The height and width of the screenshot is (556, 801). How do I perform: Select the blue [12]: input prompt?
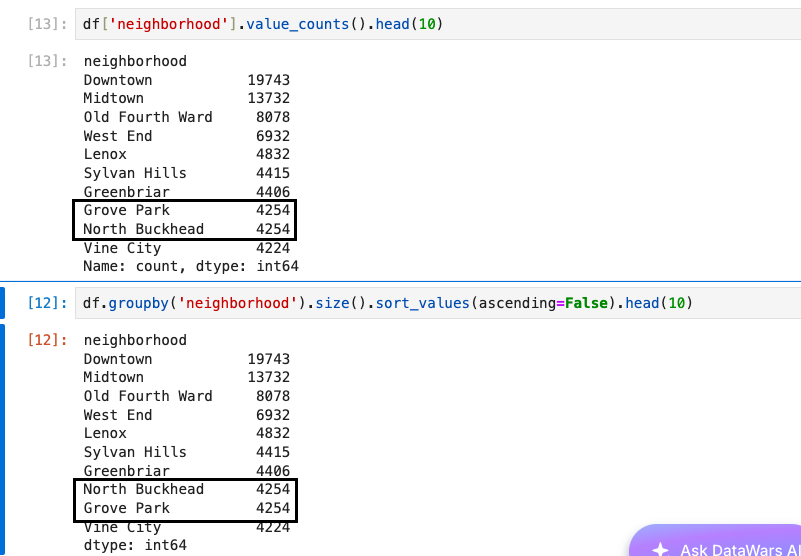click(48, 303)
